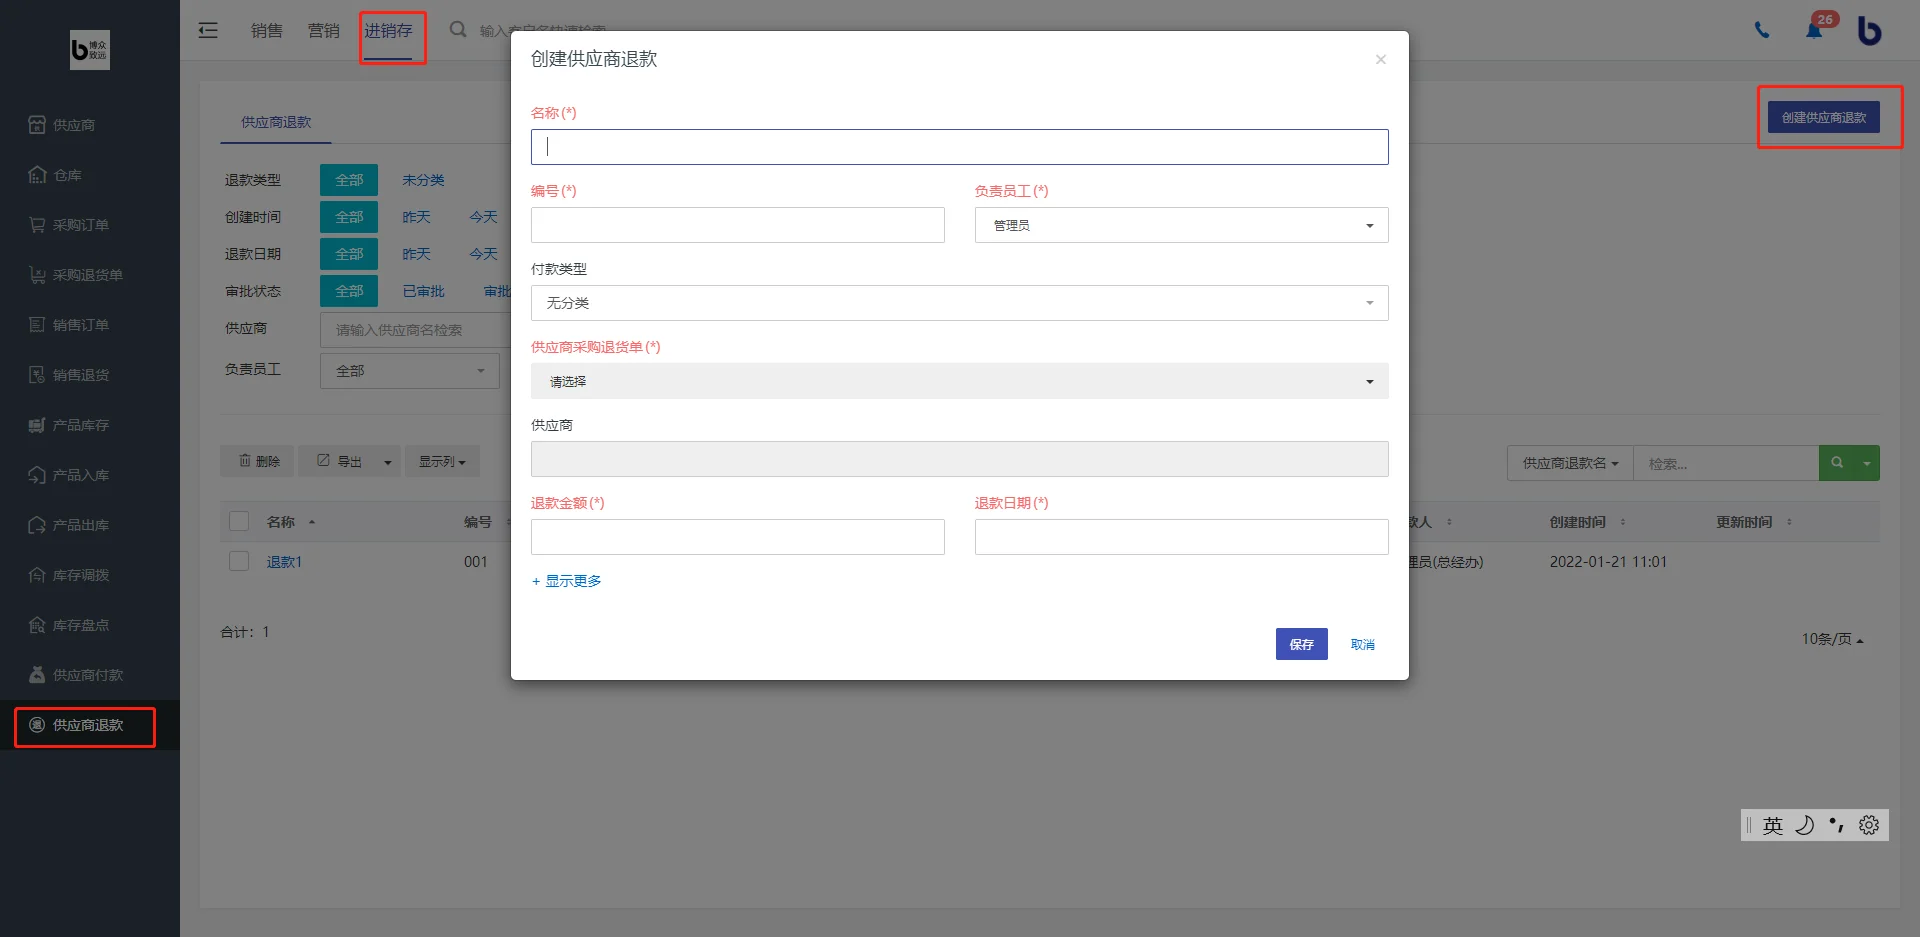Image resolution: width=1920 pixels, height=937 pixels.
Task: Filter 退款日期 by 今天
Action: [x=483, y=254]
